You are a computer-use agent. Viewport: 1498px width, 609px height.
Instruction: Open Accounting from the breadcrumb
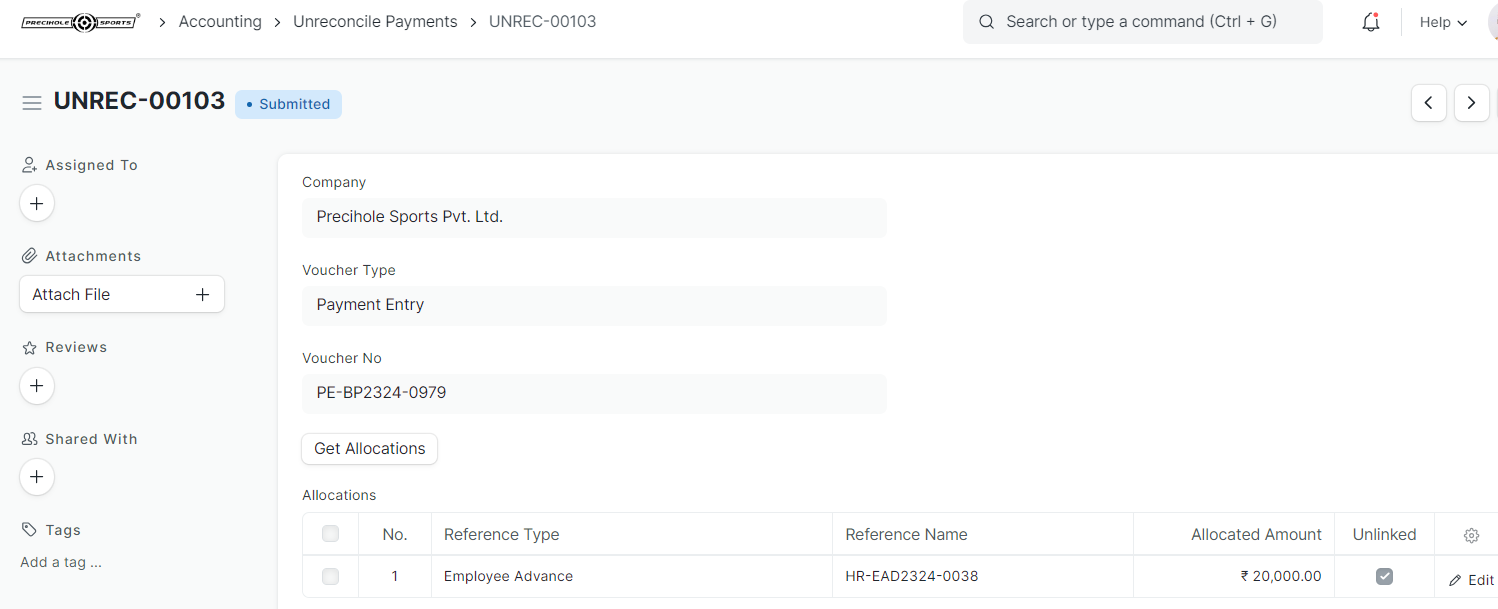(219, 21)
